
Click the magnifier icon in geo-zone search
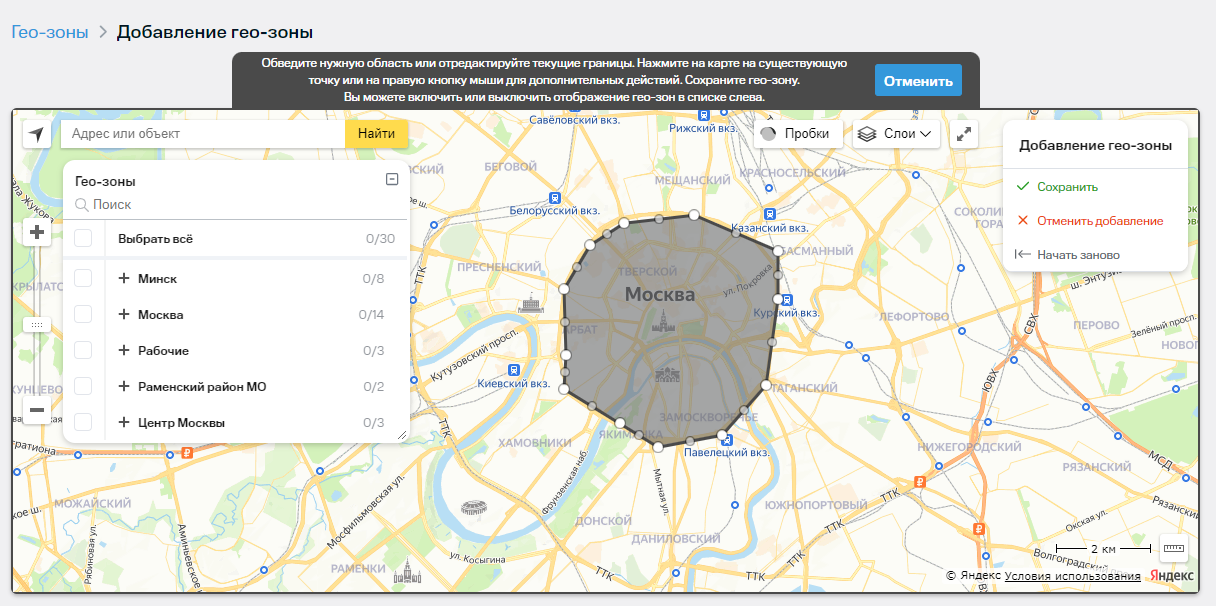[x=82, y=204]
